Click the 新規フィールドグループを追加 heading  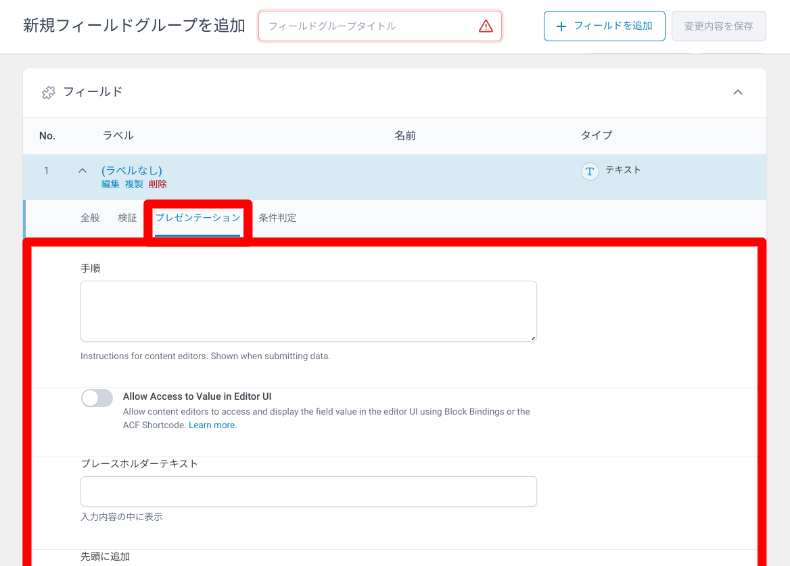tap(134, 25)
